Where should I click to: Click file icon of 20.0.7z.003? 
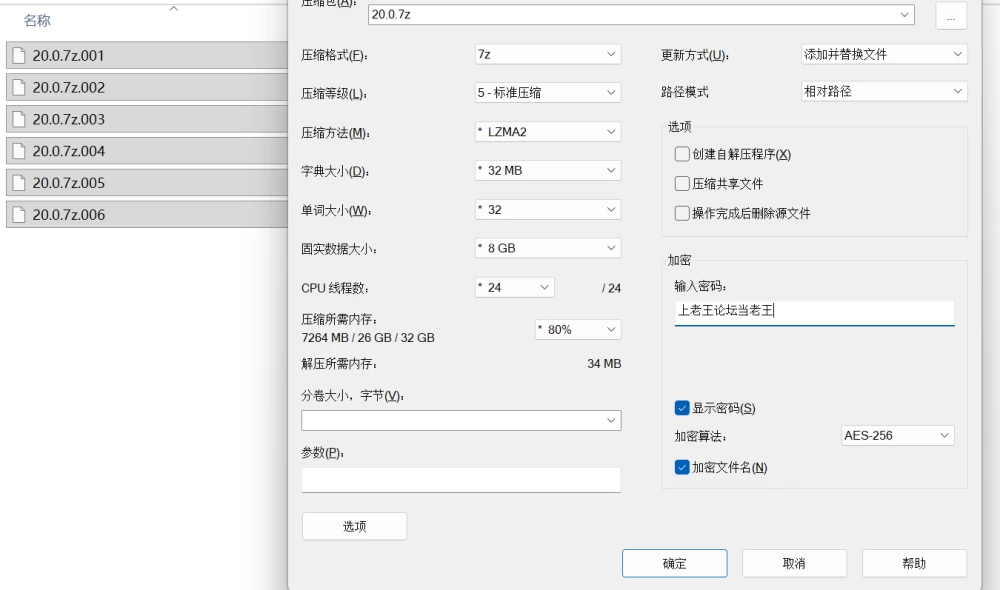click(19, 119)
